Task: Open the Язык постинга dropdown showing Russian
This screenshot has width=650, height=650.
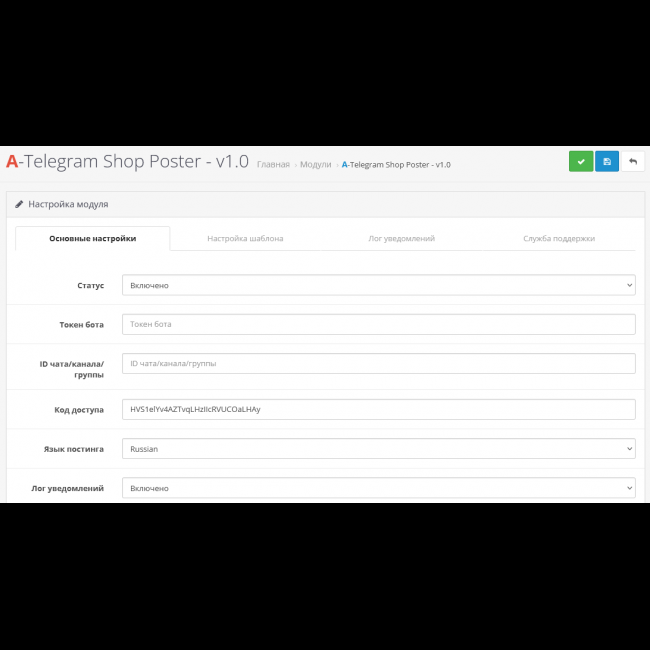Action: 378,449
